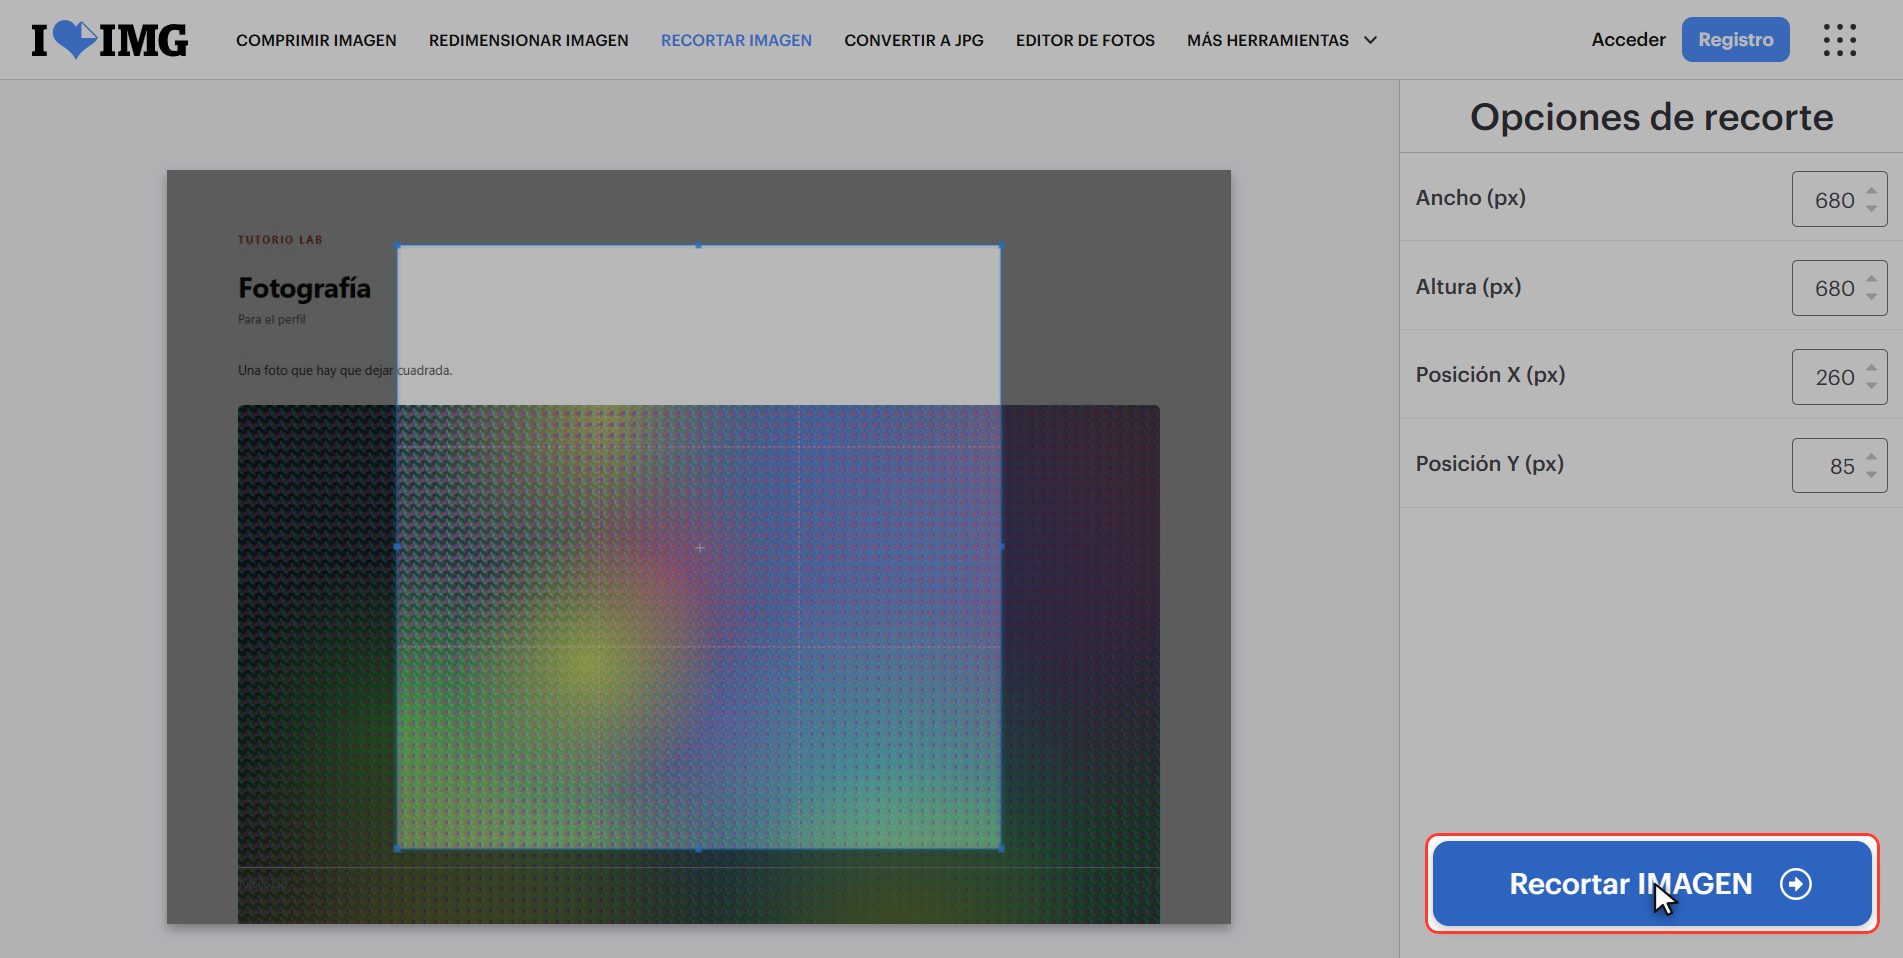Open the apps grid menu icon
Image resolution: width=1903 pixels, height=958 pixels.
(1839, 40)
